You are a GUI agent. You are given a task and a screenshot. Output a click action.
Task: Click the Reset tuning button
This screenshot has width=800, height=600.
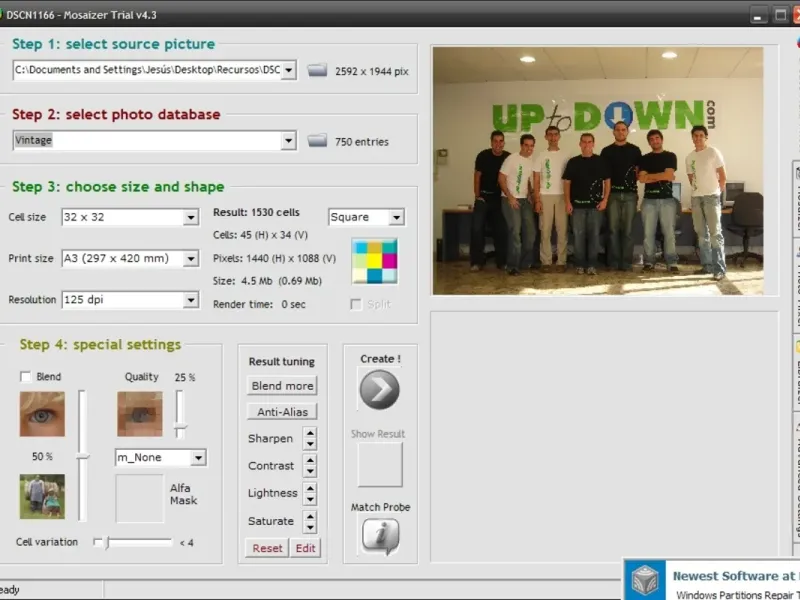point(267,548)
